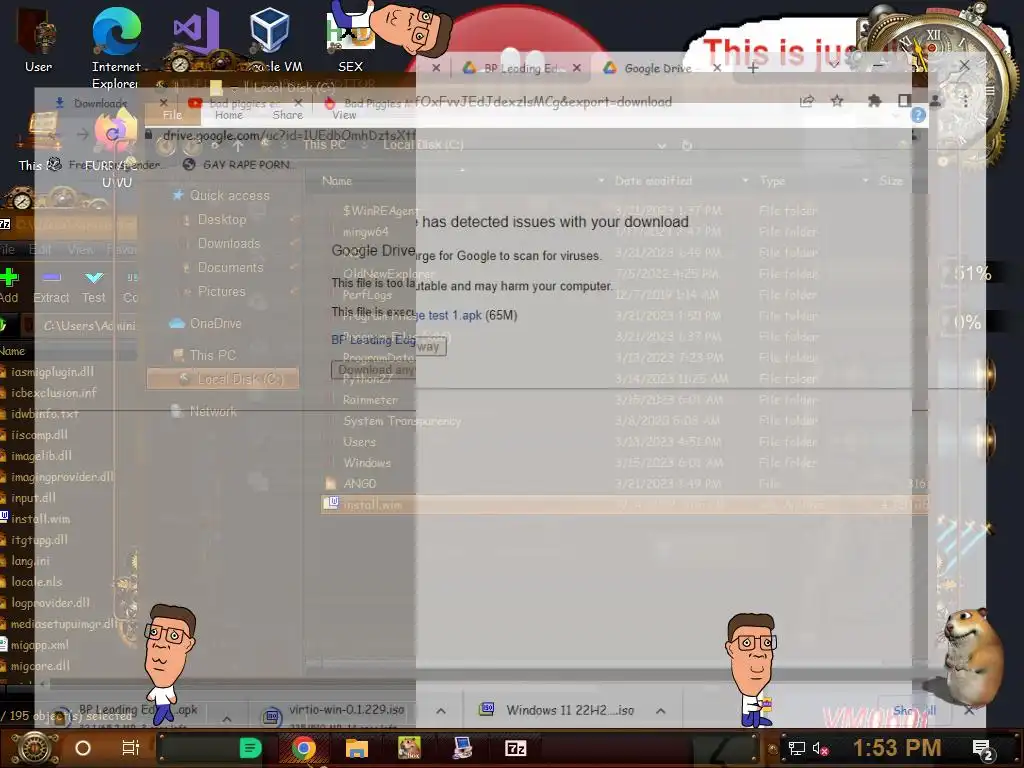Open a new Chrome tab
1024x768 pixels.
coord(752,67)
